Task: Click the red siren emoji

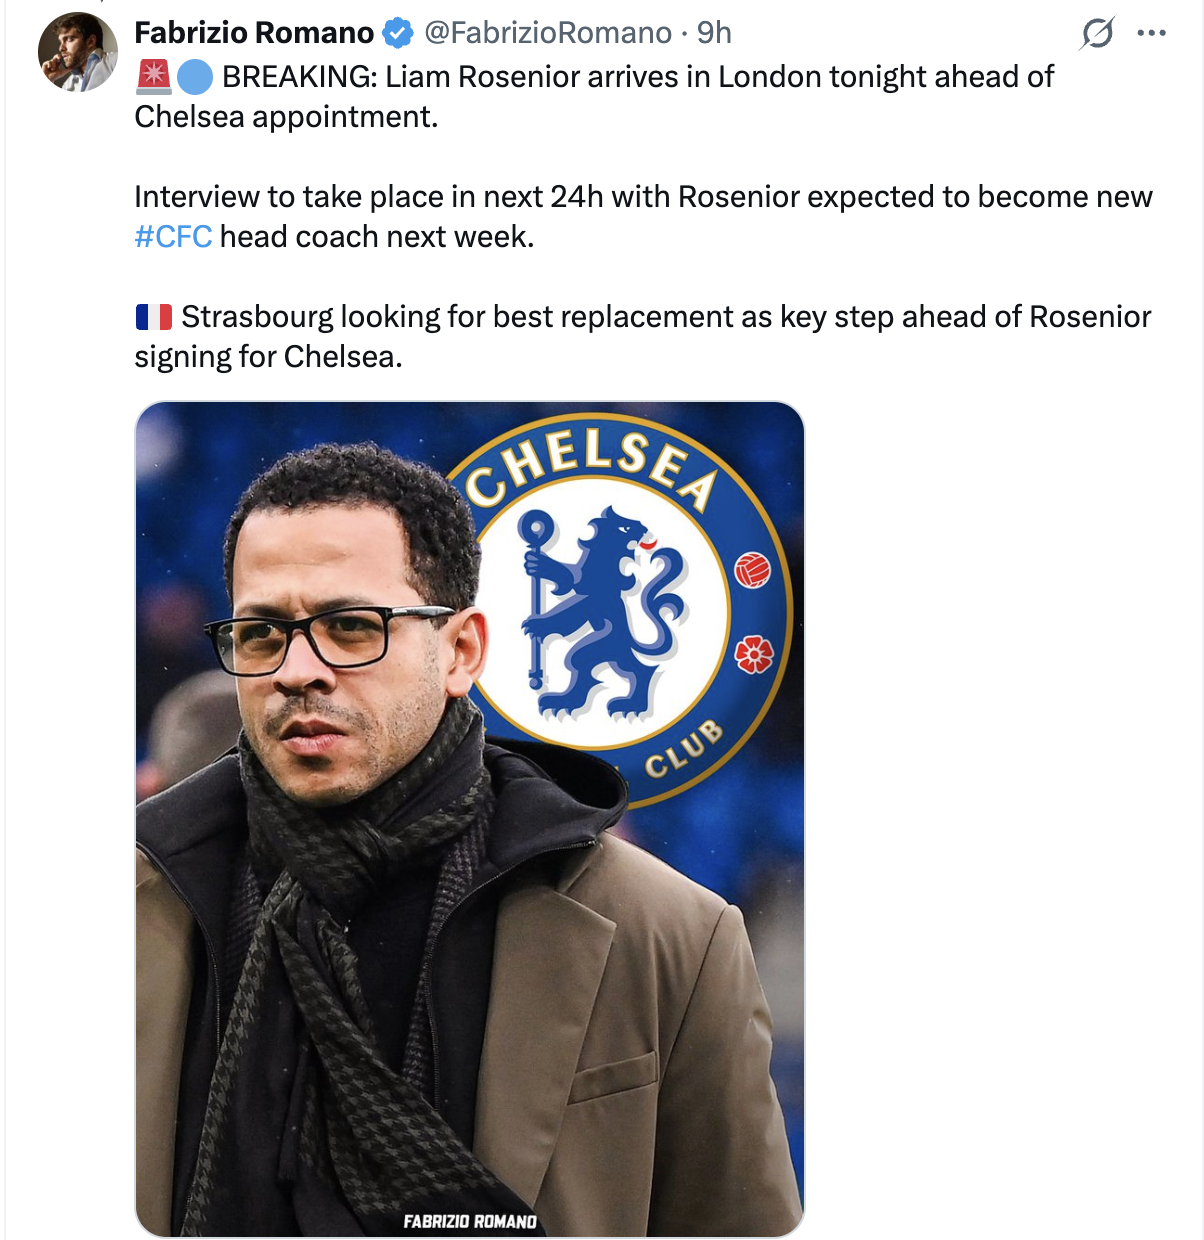Action: (x=154, y=77)
